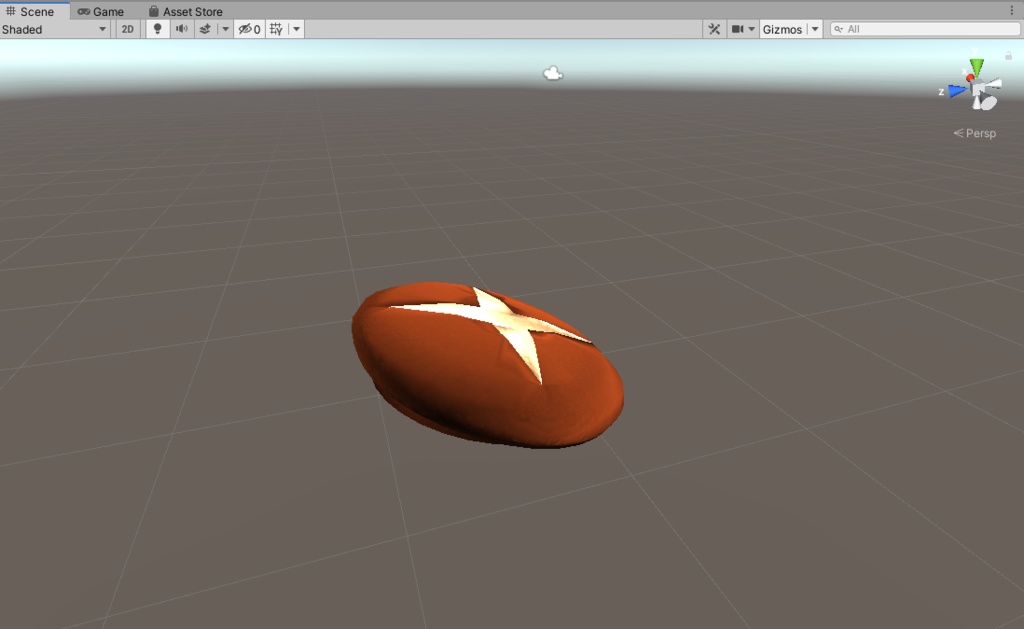Open the Game tab
Image resolution: width=1024 pixels, height=629 pixels.
coord(101,11)
